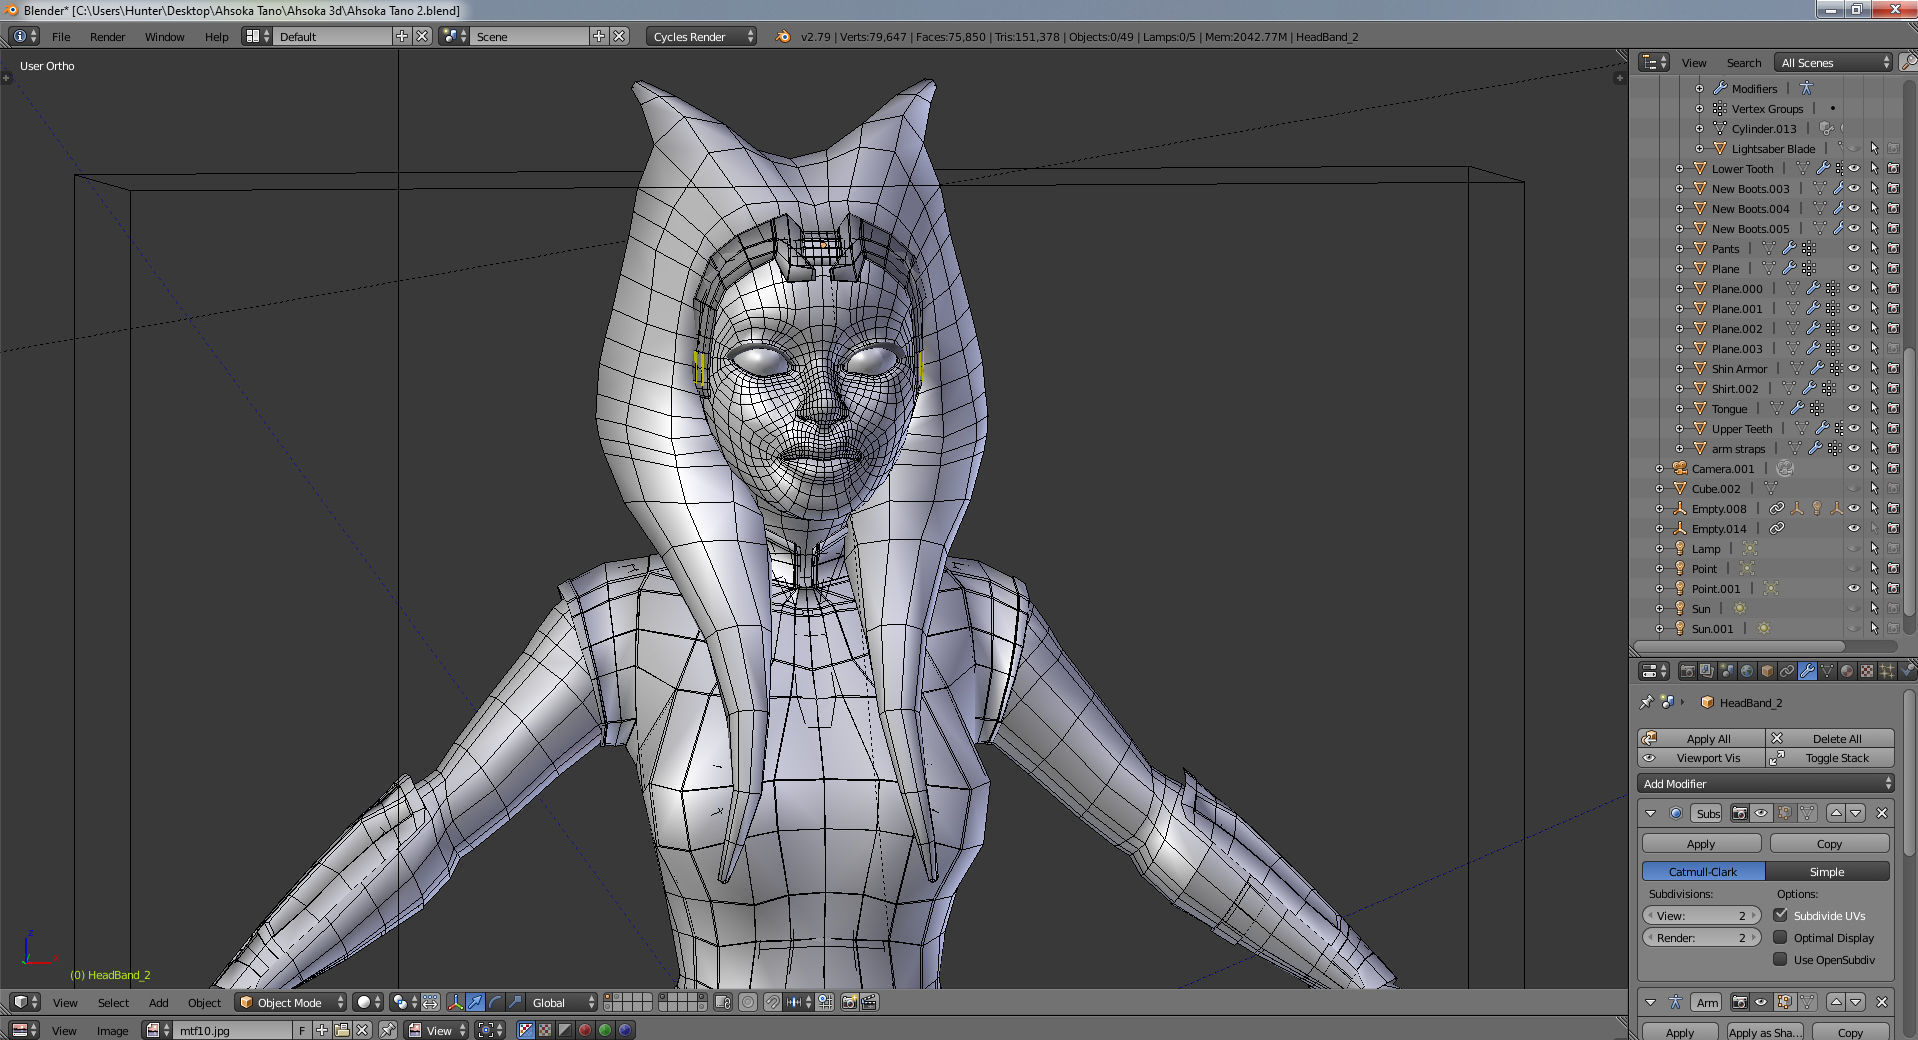The width and height of the screenshot is (1918, 1040).
Task: Hide Pants object with eye icon
Action: point(1854,248)
